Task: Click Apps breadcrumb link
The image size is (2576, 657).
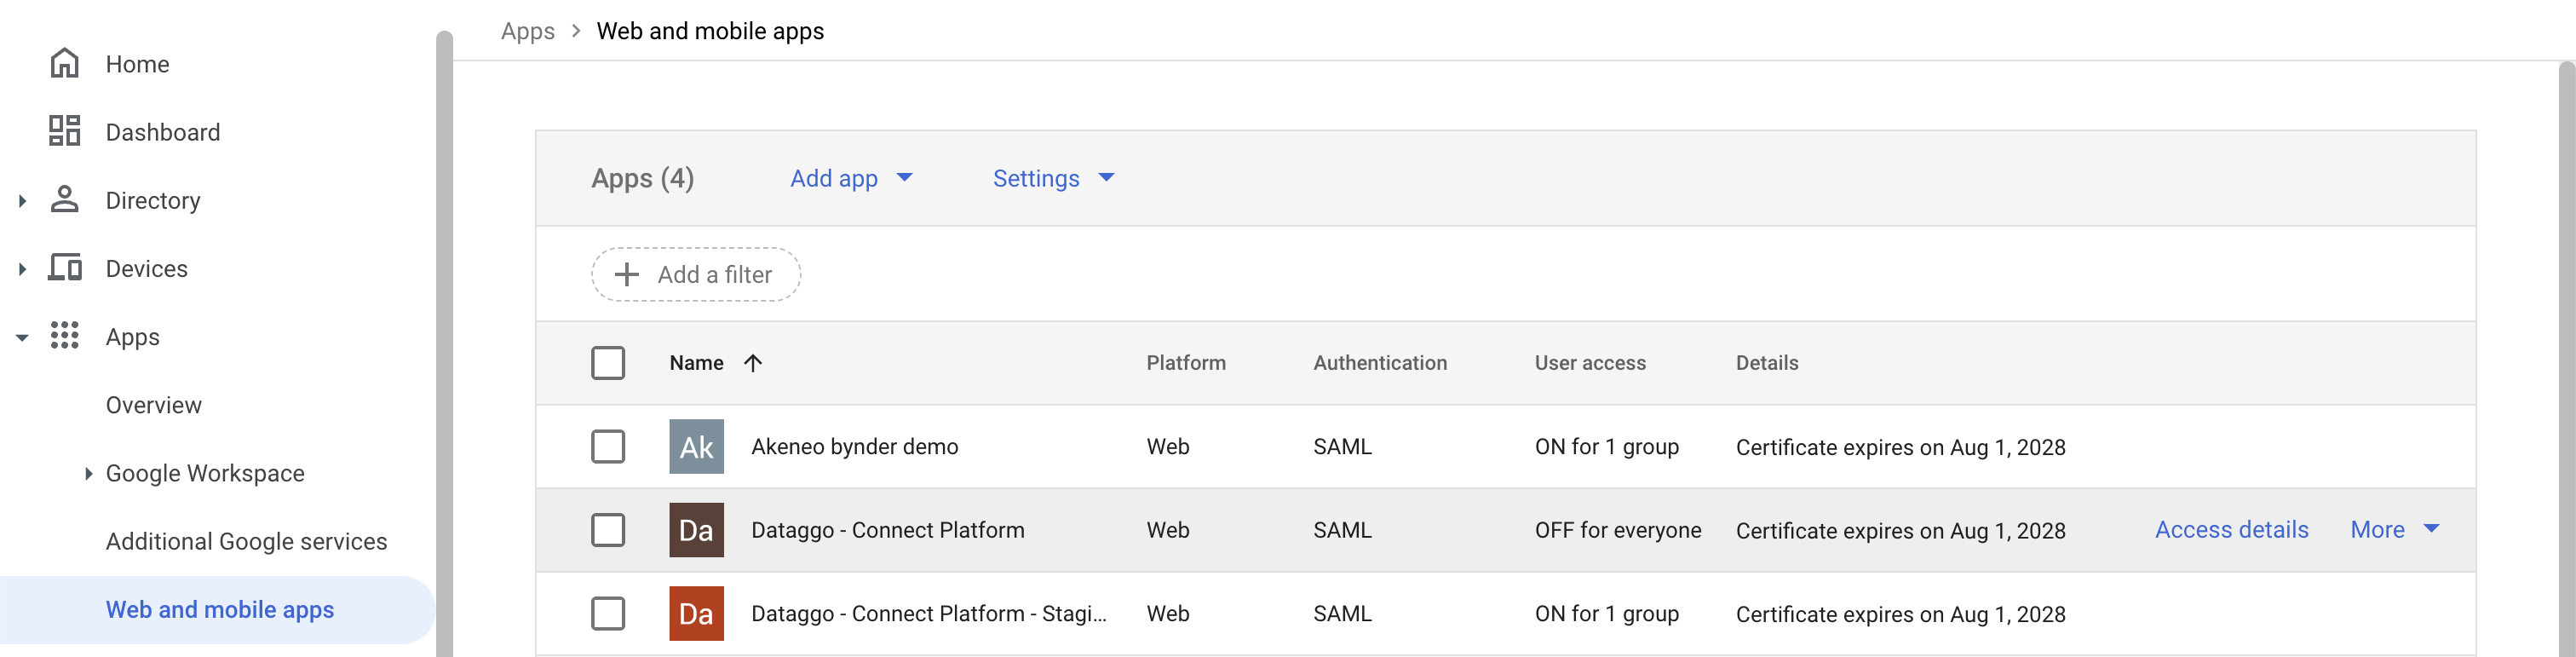Action: pos(527,32)
